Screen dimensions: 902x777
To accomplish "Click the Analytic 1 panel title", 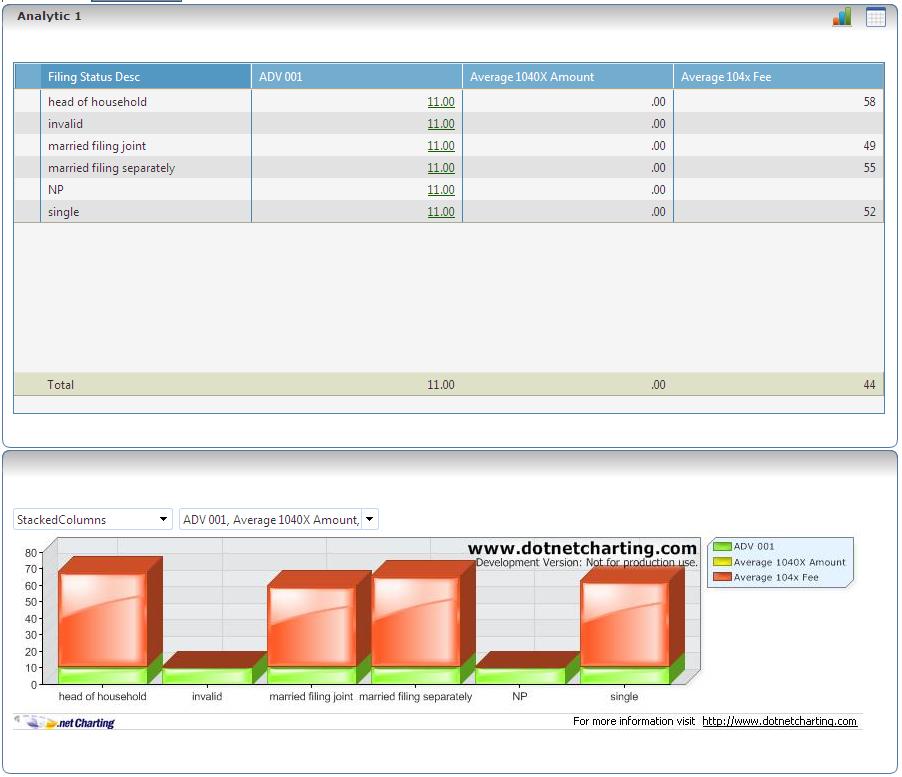I will (49, 16).
